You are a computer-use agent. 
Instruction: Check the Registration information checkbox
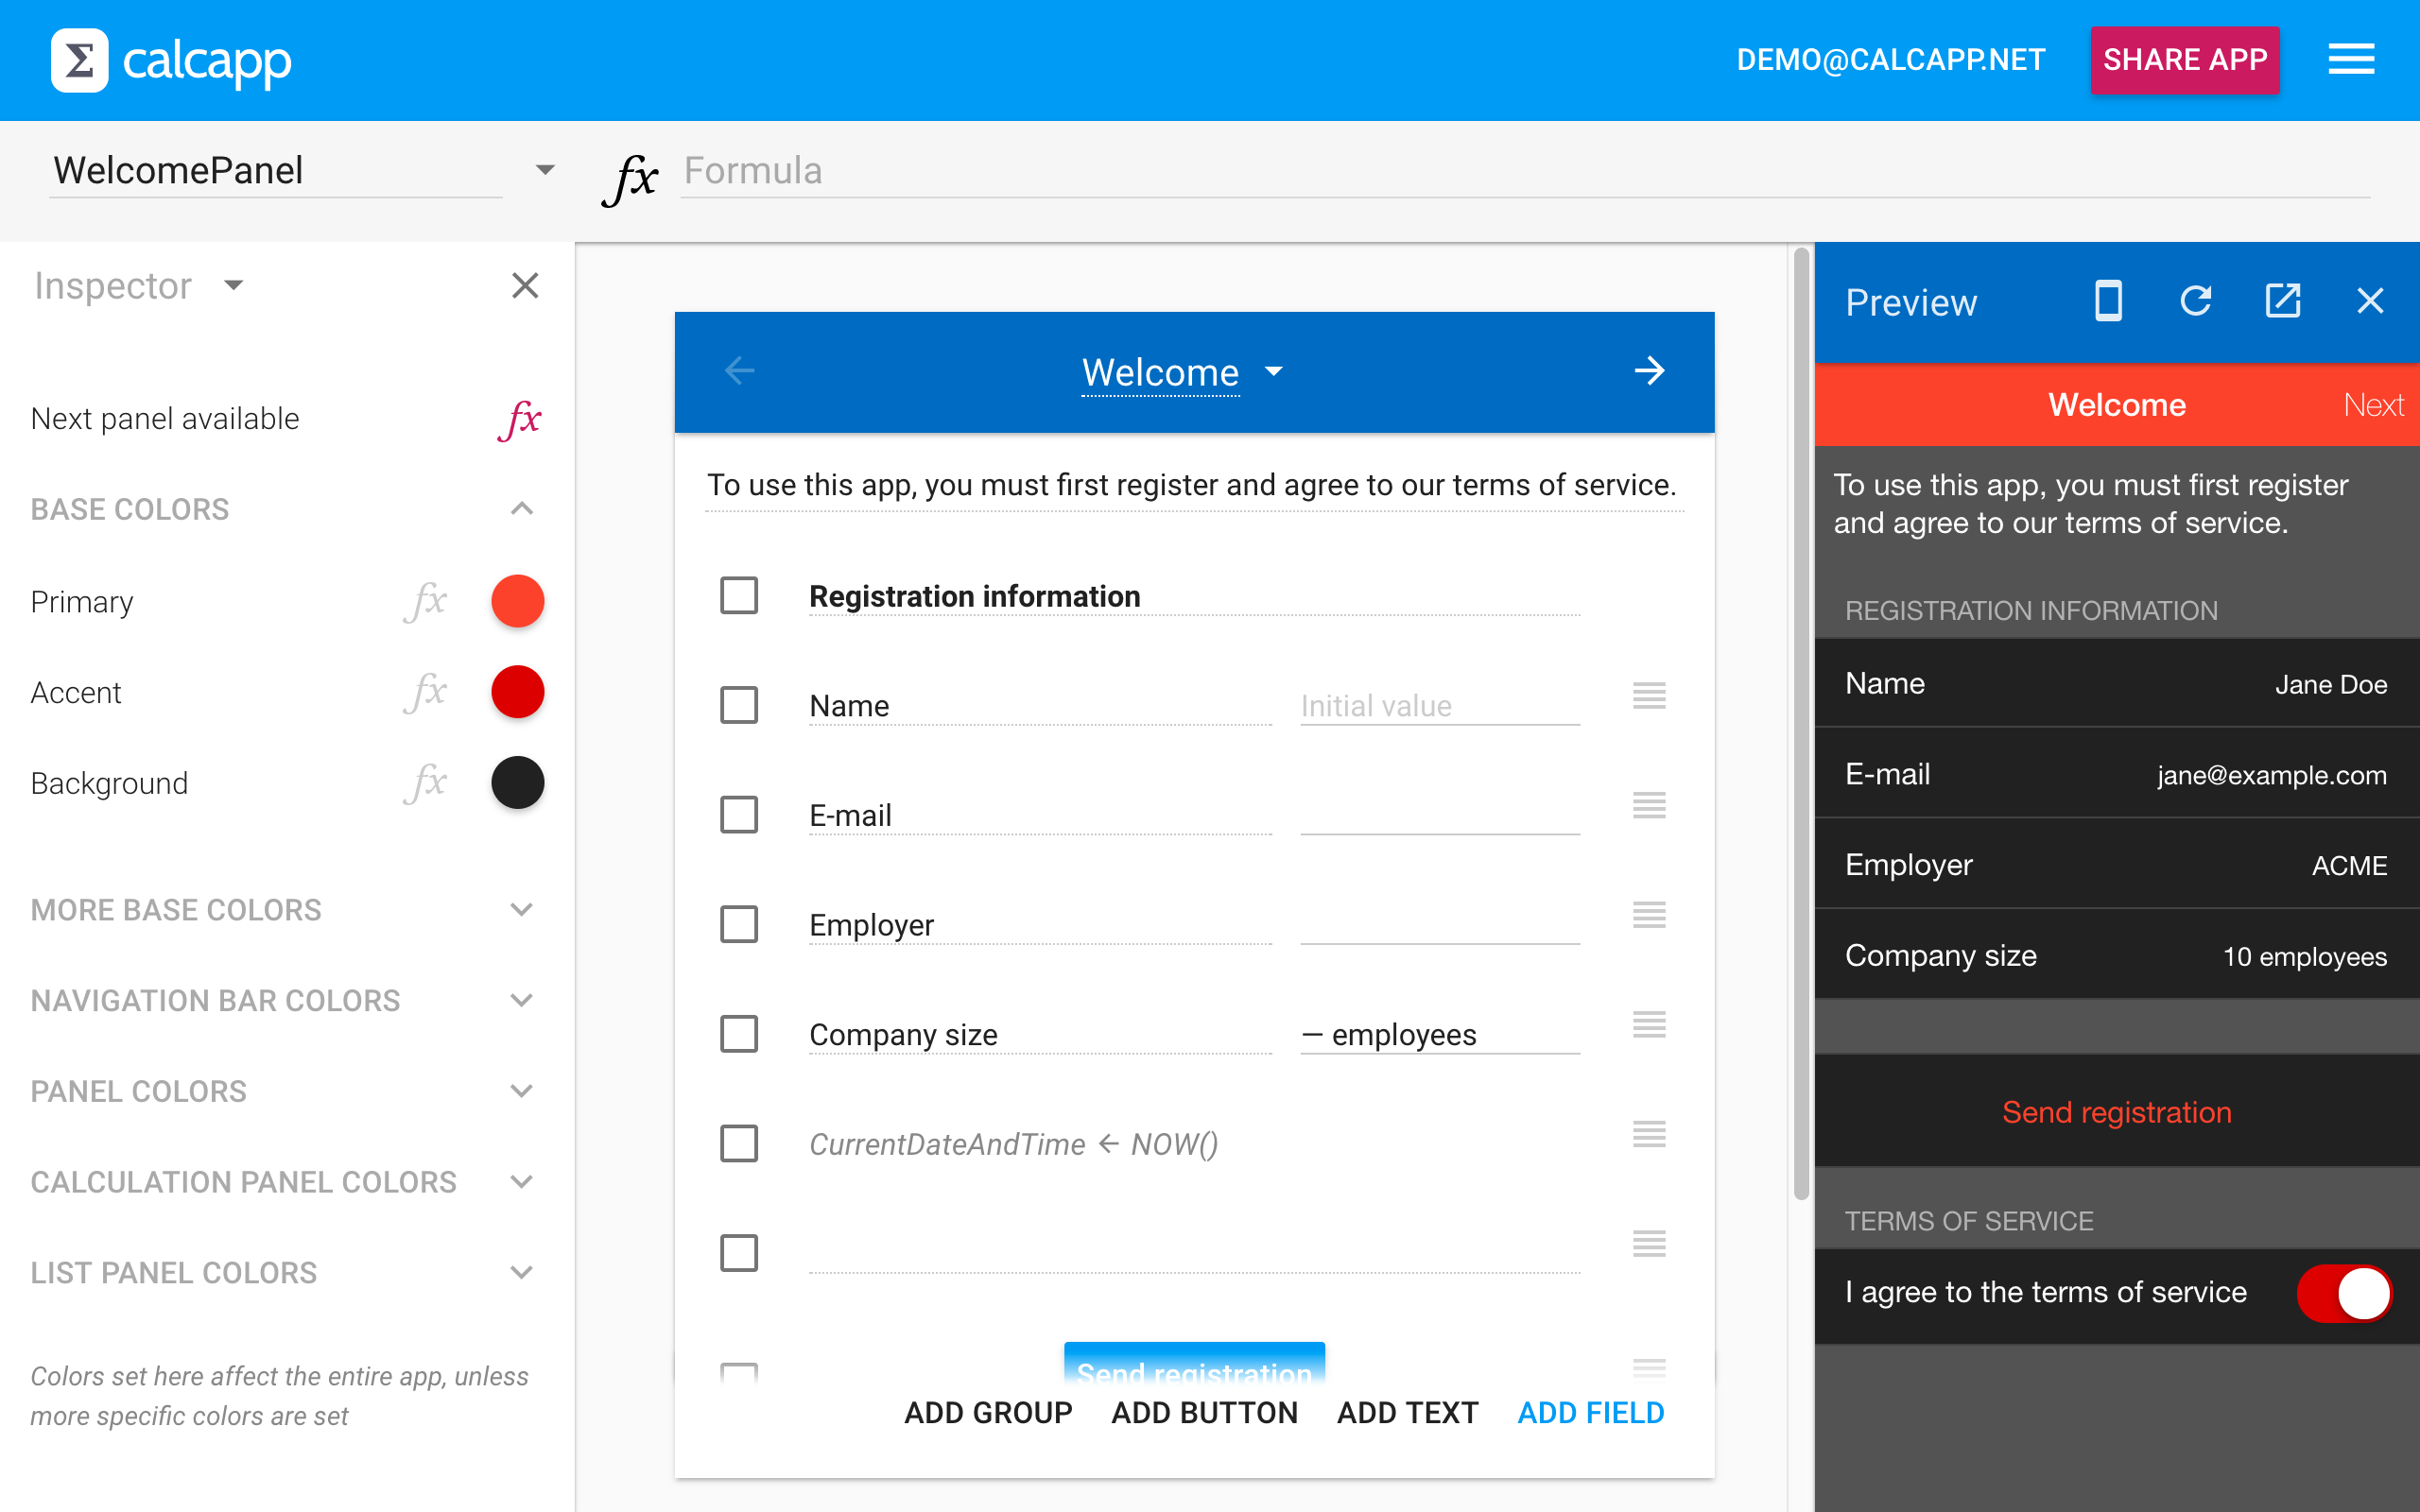point(739,596)
